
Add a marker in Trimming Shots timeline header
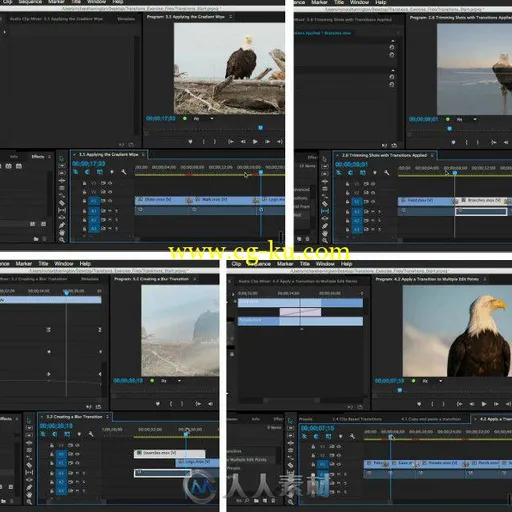[x=375, y=173]
